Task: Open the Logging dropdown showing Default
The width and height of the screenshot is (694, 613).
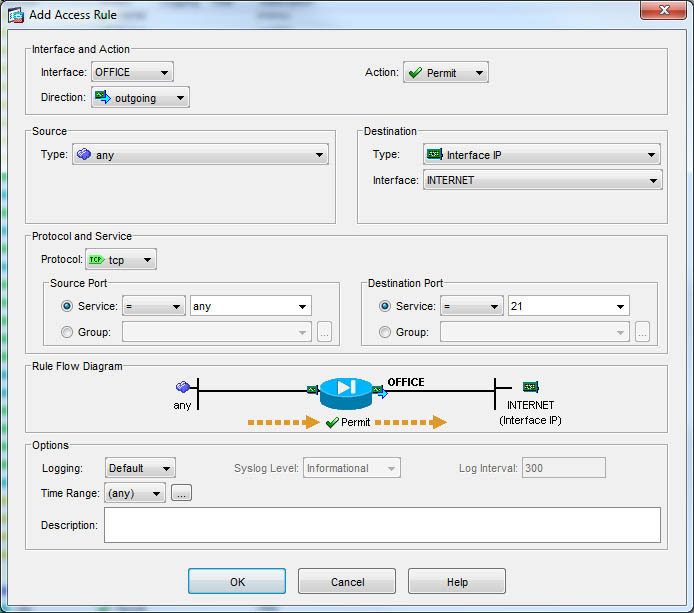Action: 140,468
